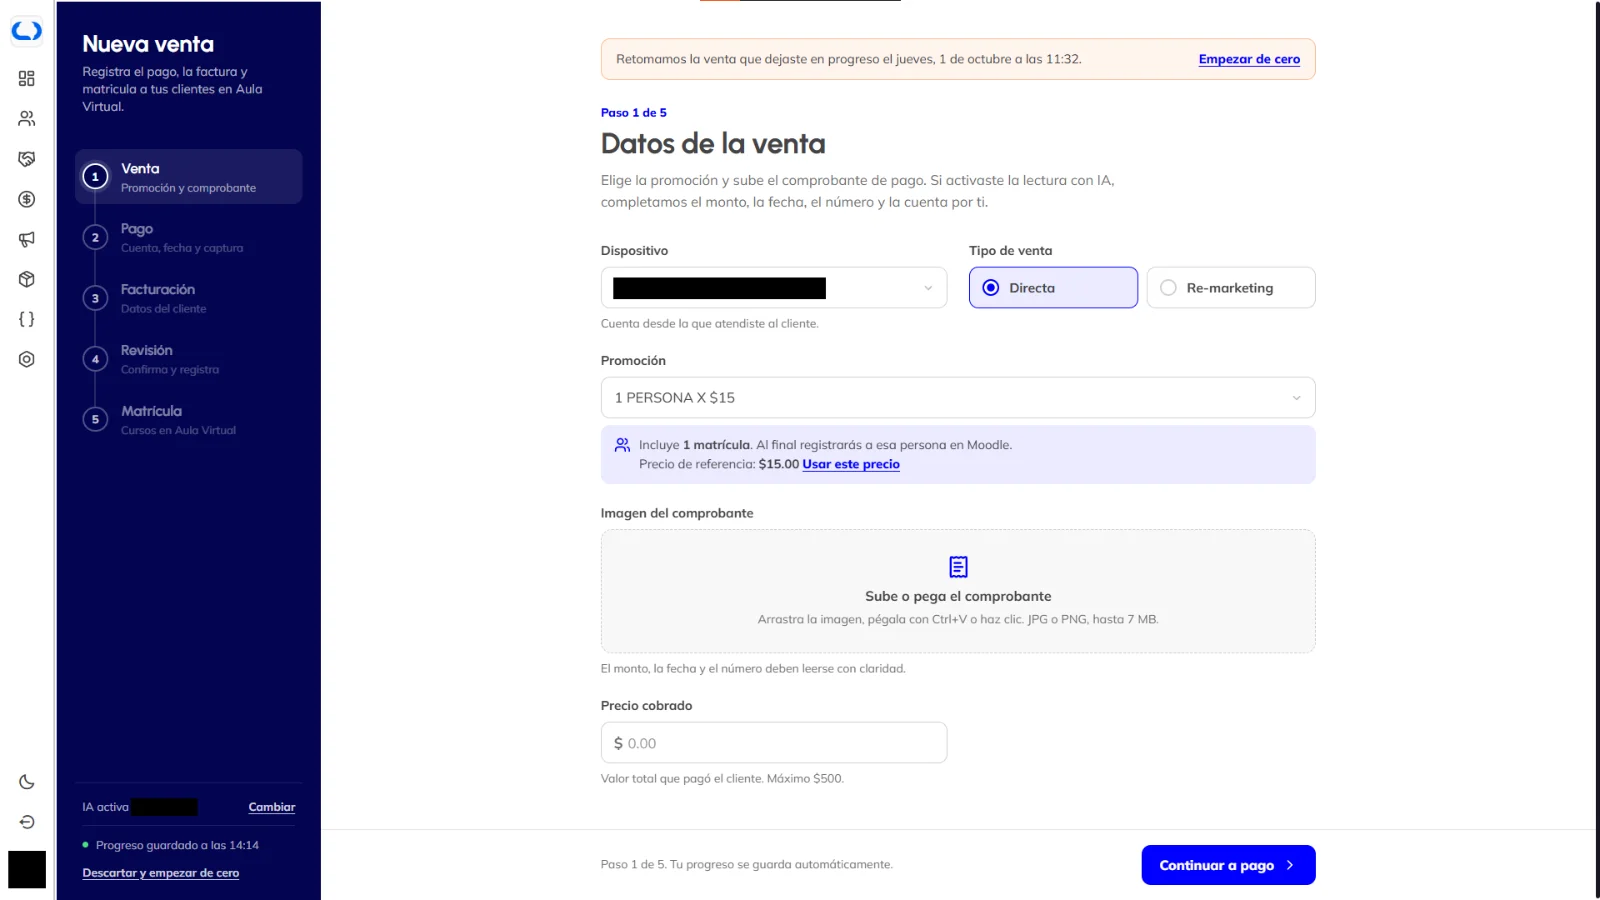
Task: Go to the Venta step
Action: tap(189, 177)
